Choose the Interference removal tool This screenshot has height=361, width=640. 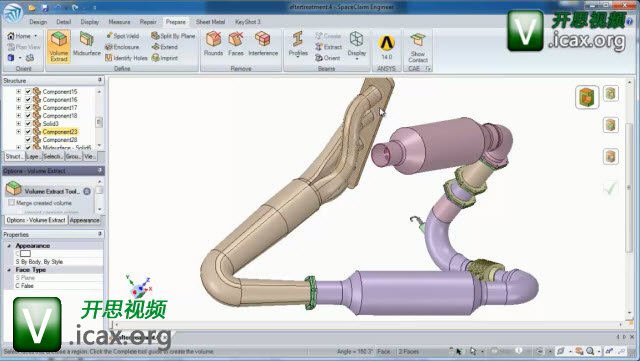[x=263, y=44]
